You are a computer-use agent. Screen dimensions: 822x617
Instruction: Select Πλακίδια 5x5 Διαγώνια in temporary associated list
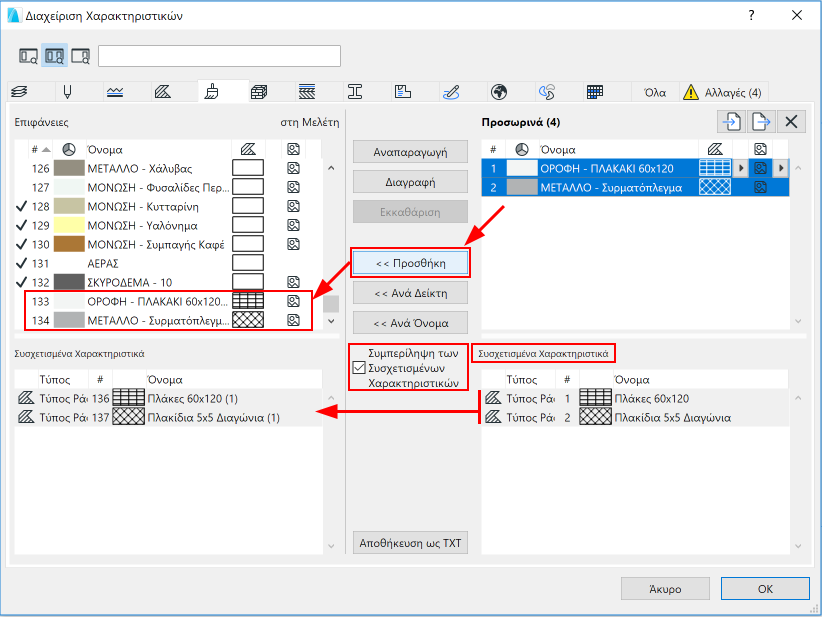(635, 418)
